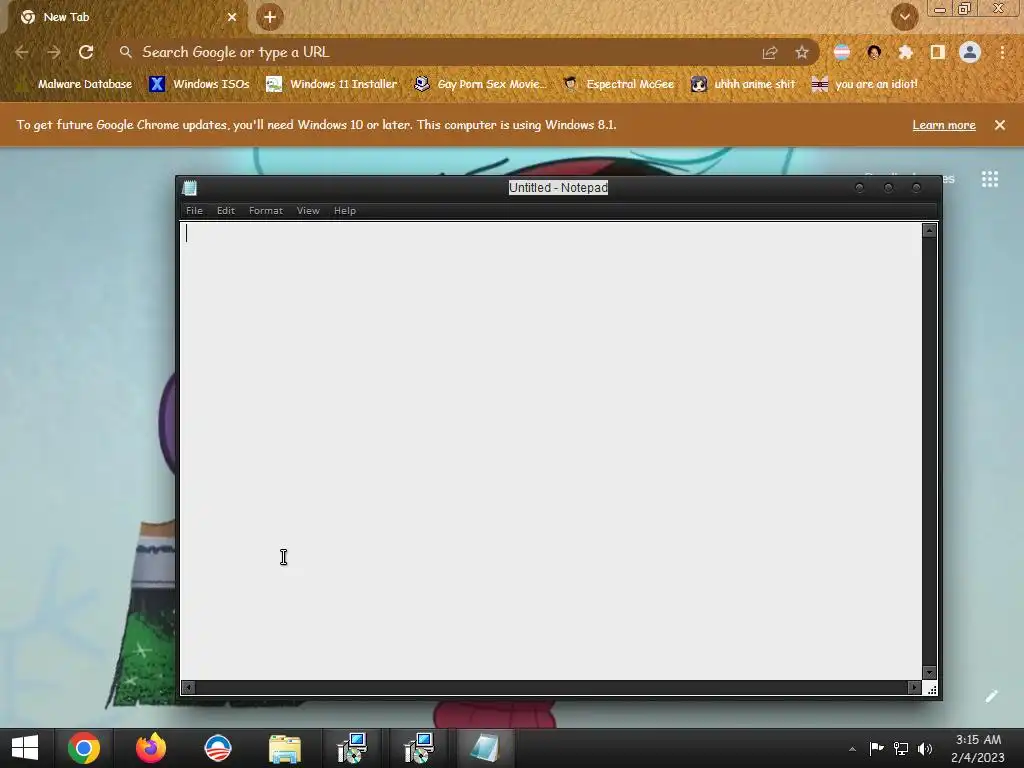Open Notepad's Format menu
The height and width of the screenshot is (768, 1024).
266,210
